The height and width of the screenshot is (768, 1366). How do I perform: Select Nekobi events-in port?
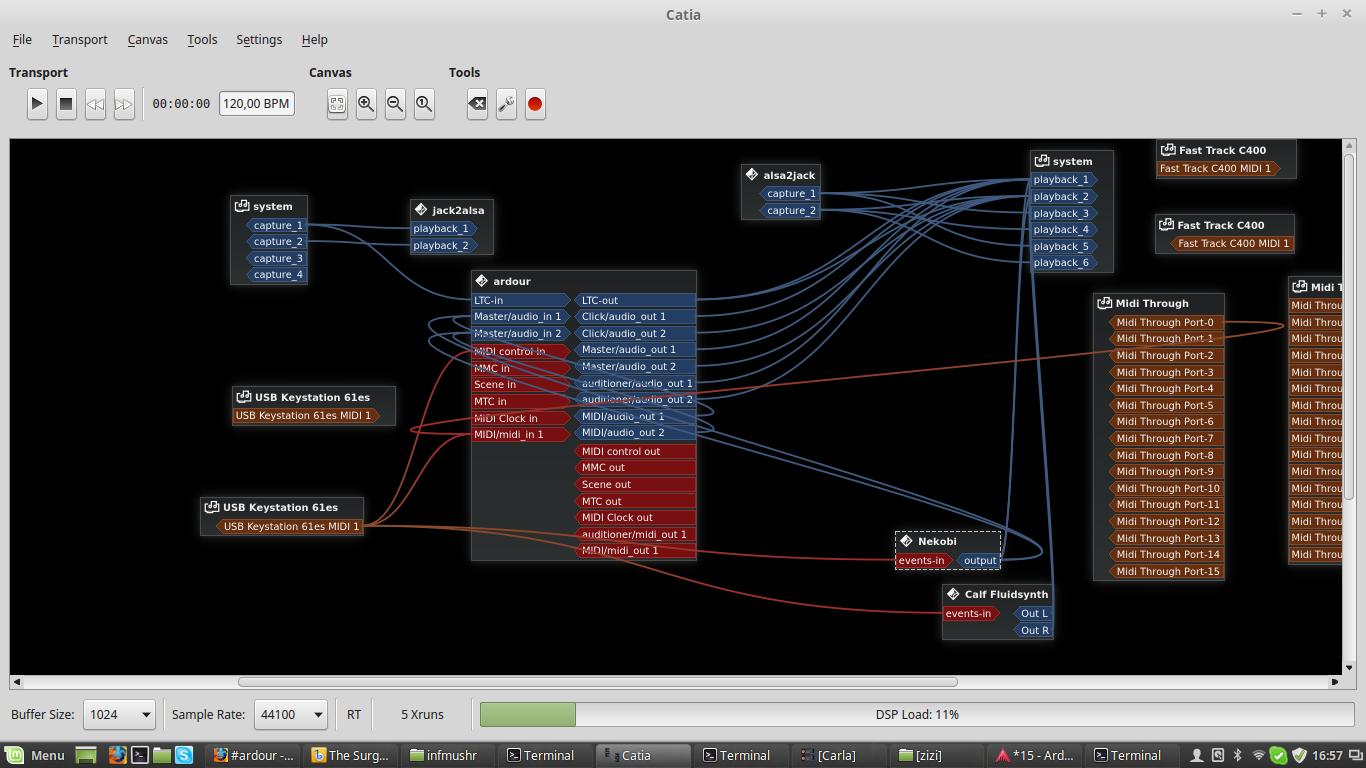[x=924, y=560]
